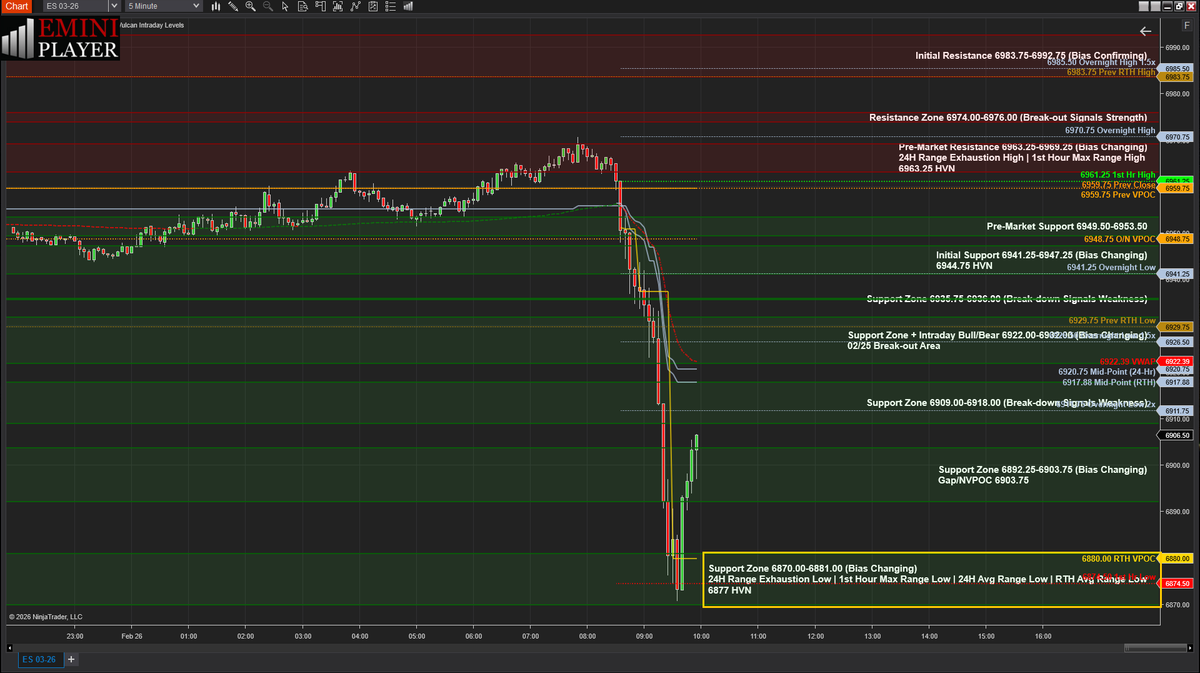The width and height of the screenshot is (1200, 673).
Task: Click the 6880.00 RTH VPOC label
Action: point(1119,558)
